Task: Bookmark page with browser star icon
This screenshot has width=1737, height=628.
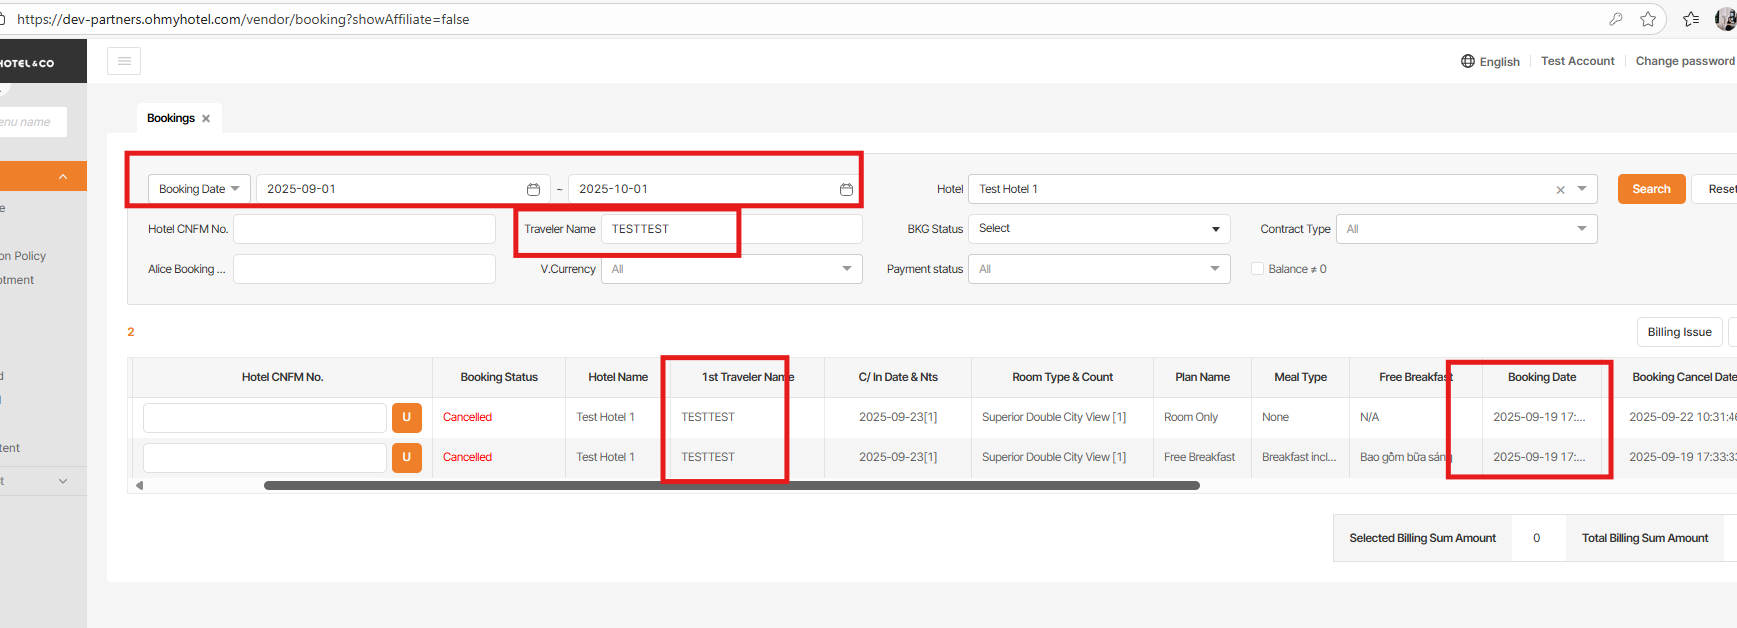Action: tap(1648, 19)
